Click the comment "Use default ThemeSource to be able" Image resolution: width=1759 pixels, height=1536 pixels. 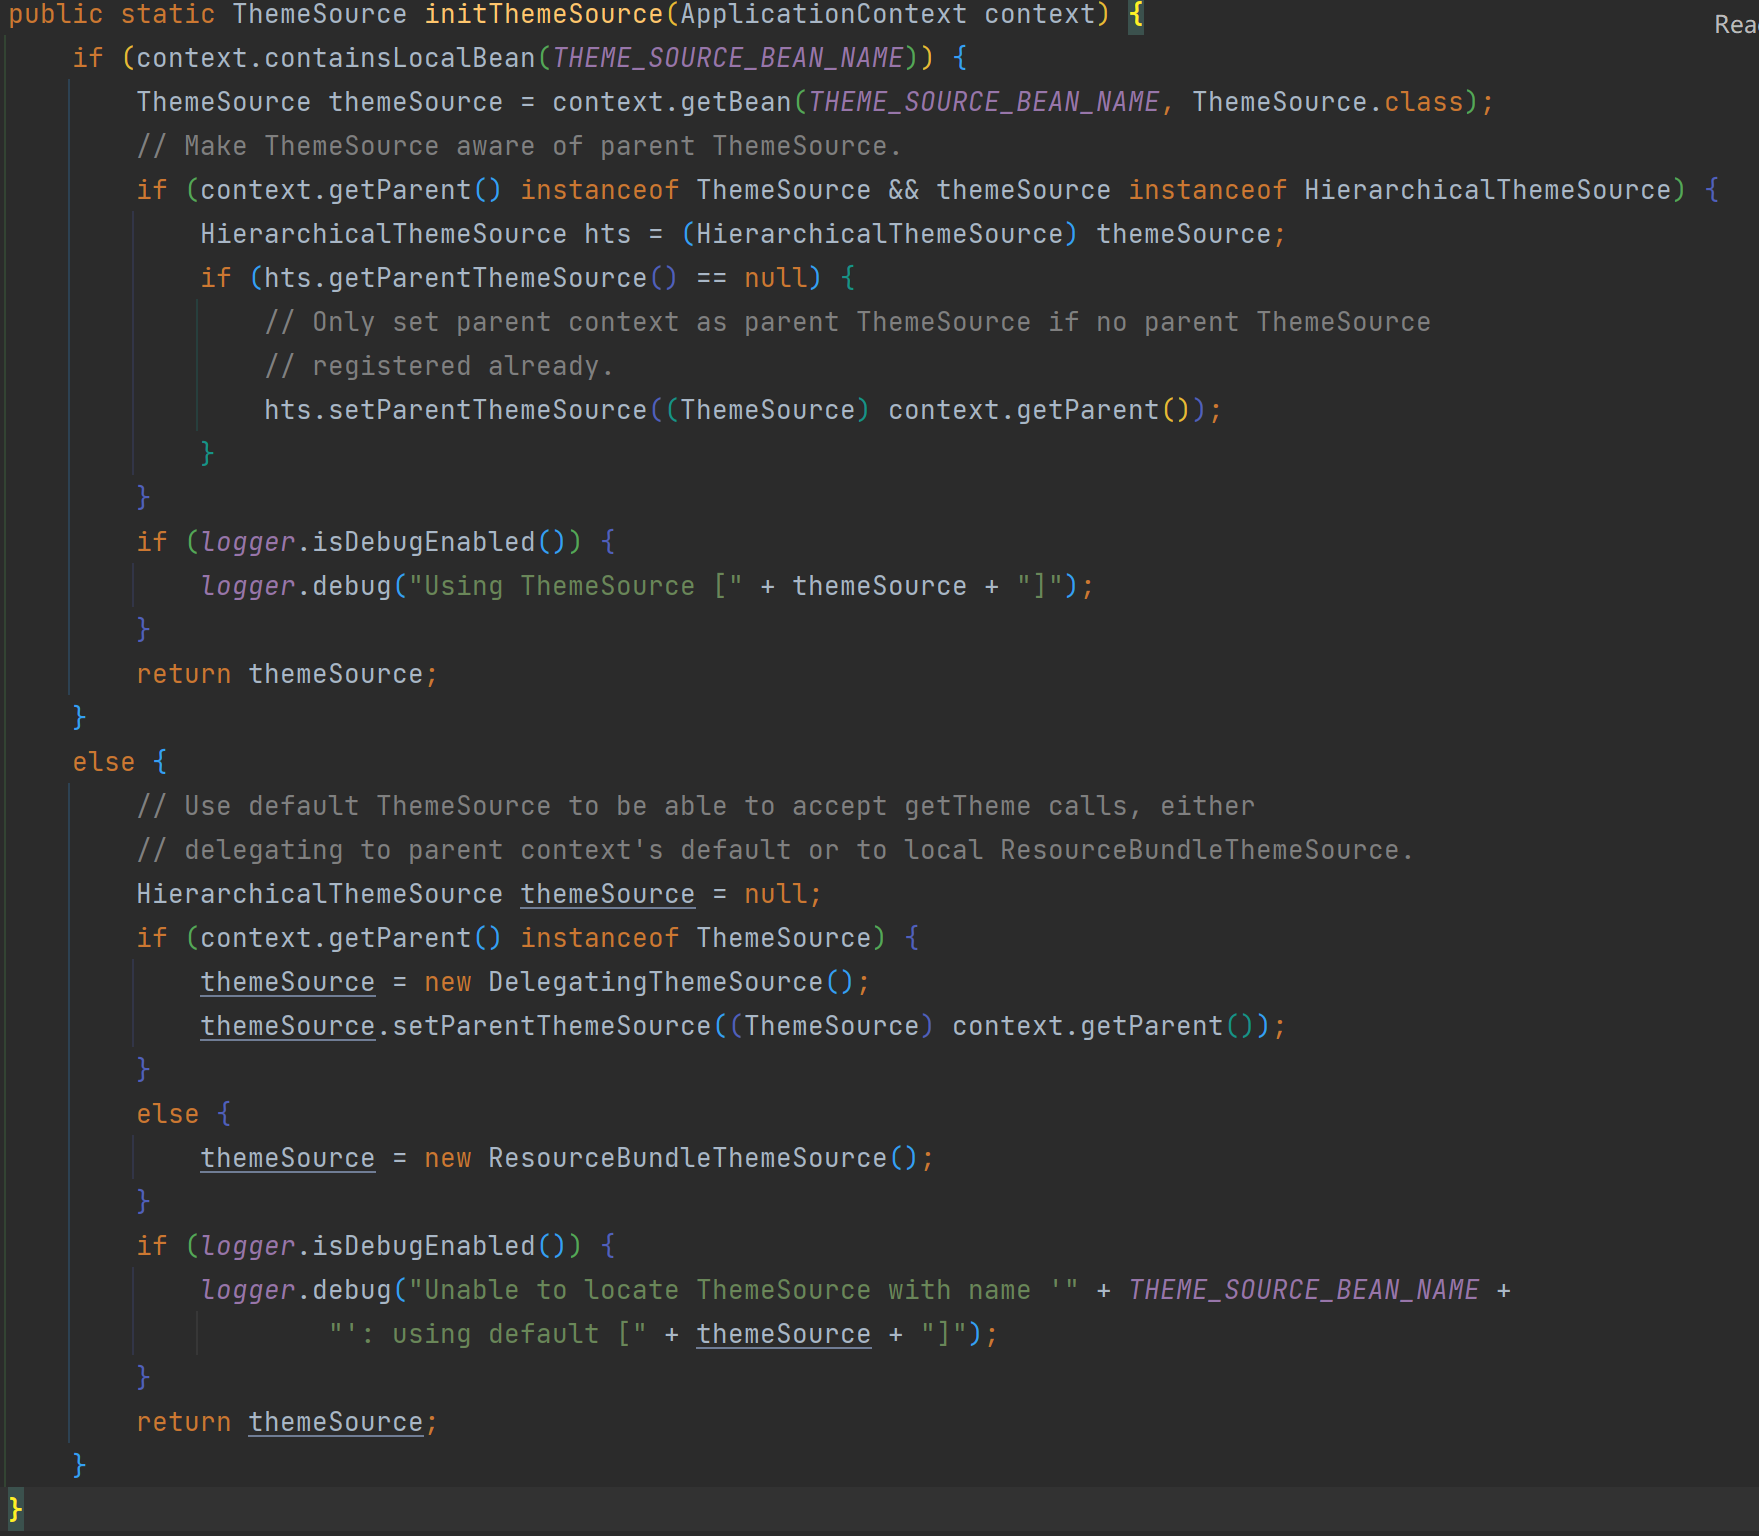tap(696, 806)
